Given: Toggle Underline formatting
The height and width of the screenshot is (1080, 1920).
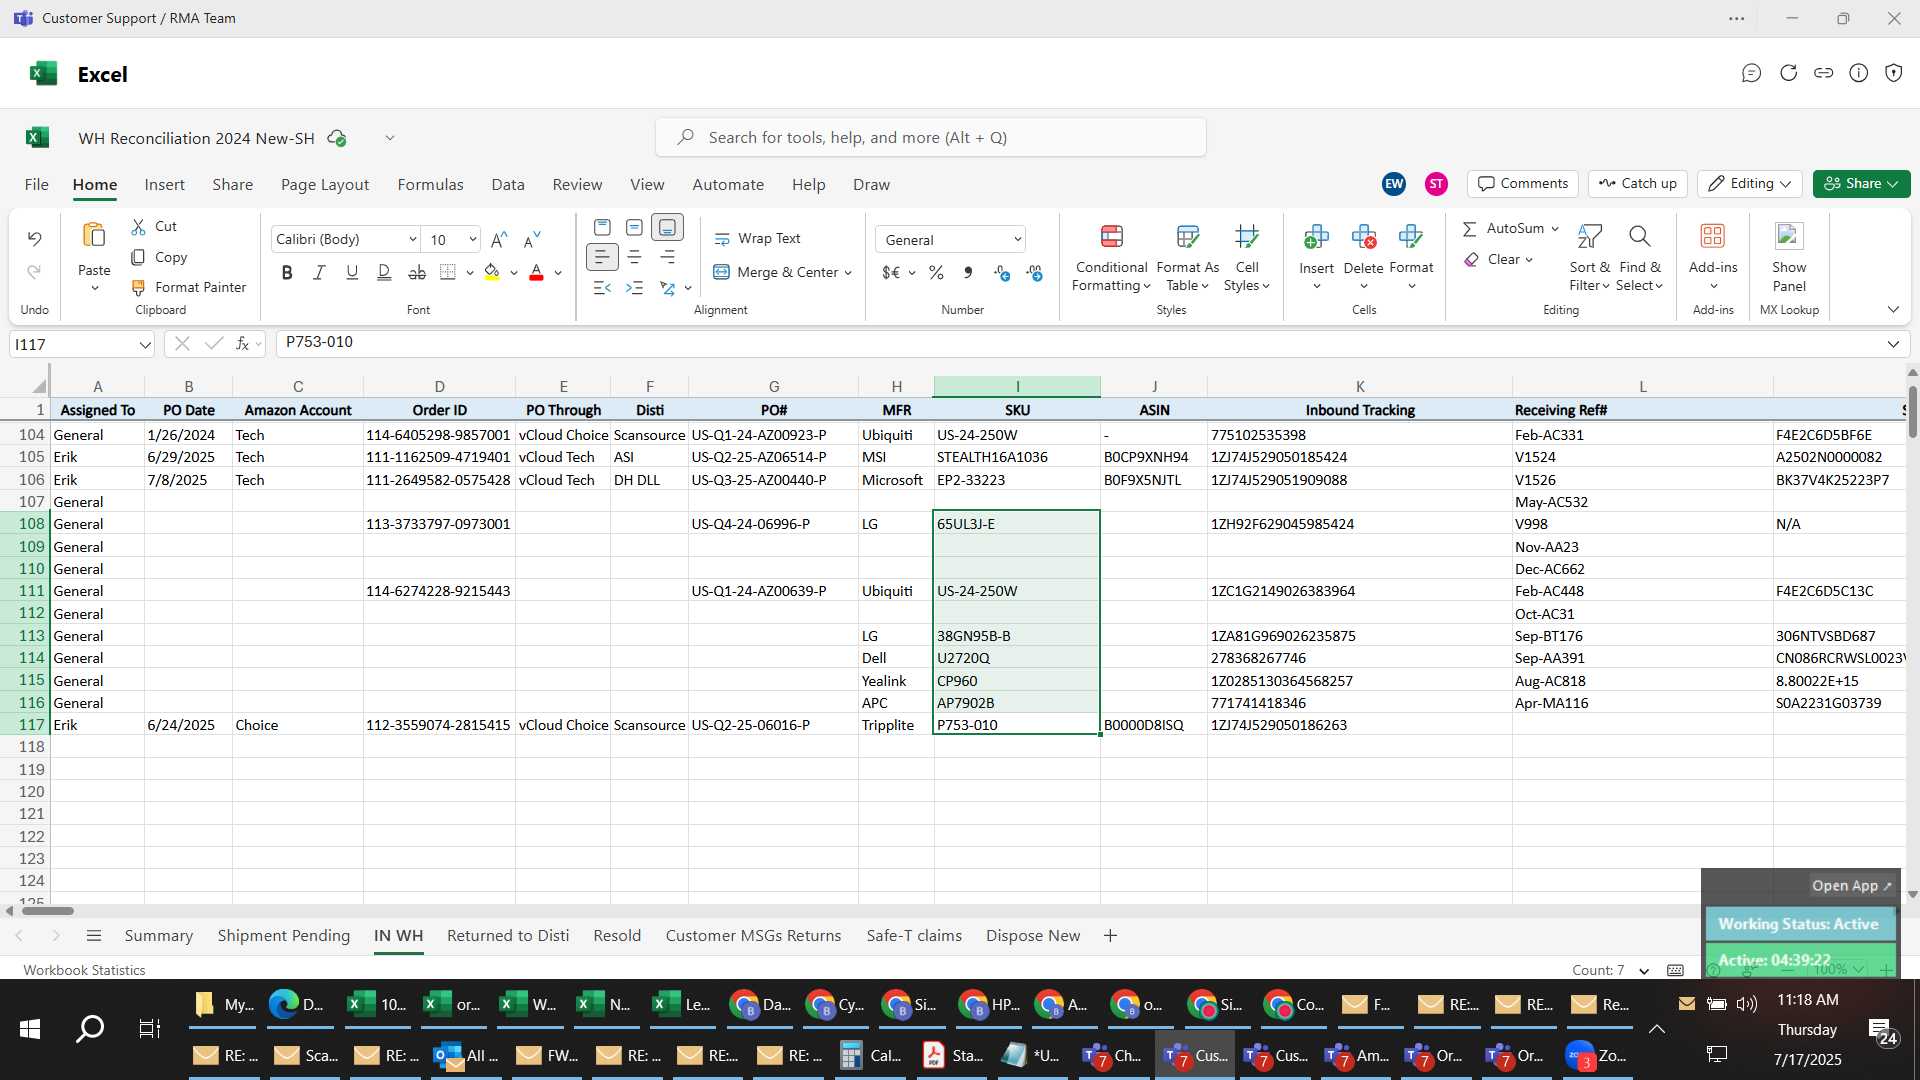Looking at the screenshot, I should (x=352, y=272).
